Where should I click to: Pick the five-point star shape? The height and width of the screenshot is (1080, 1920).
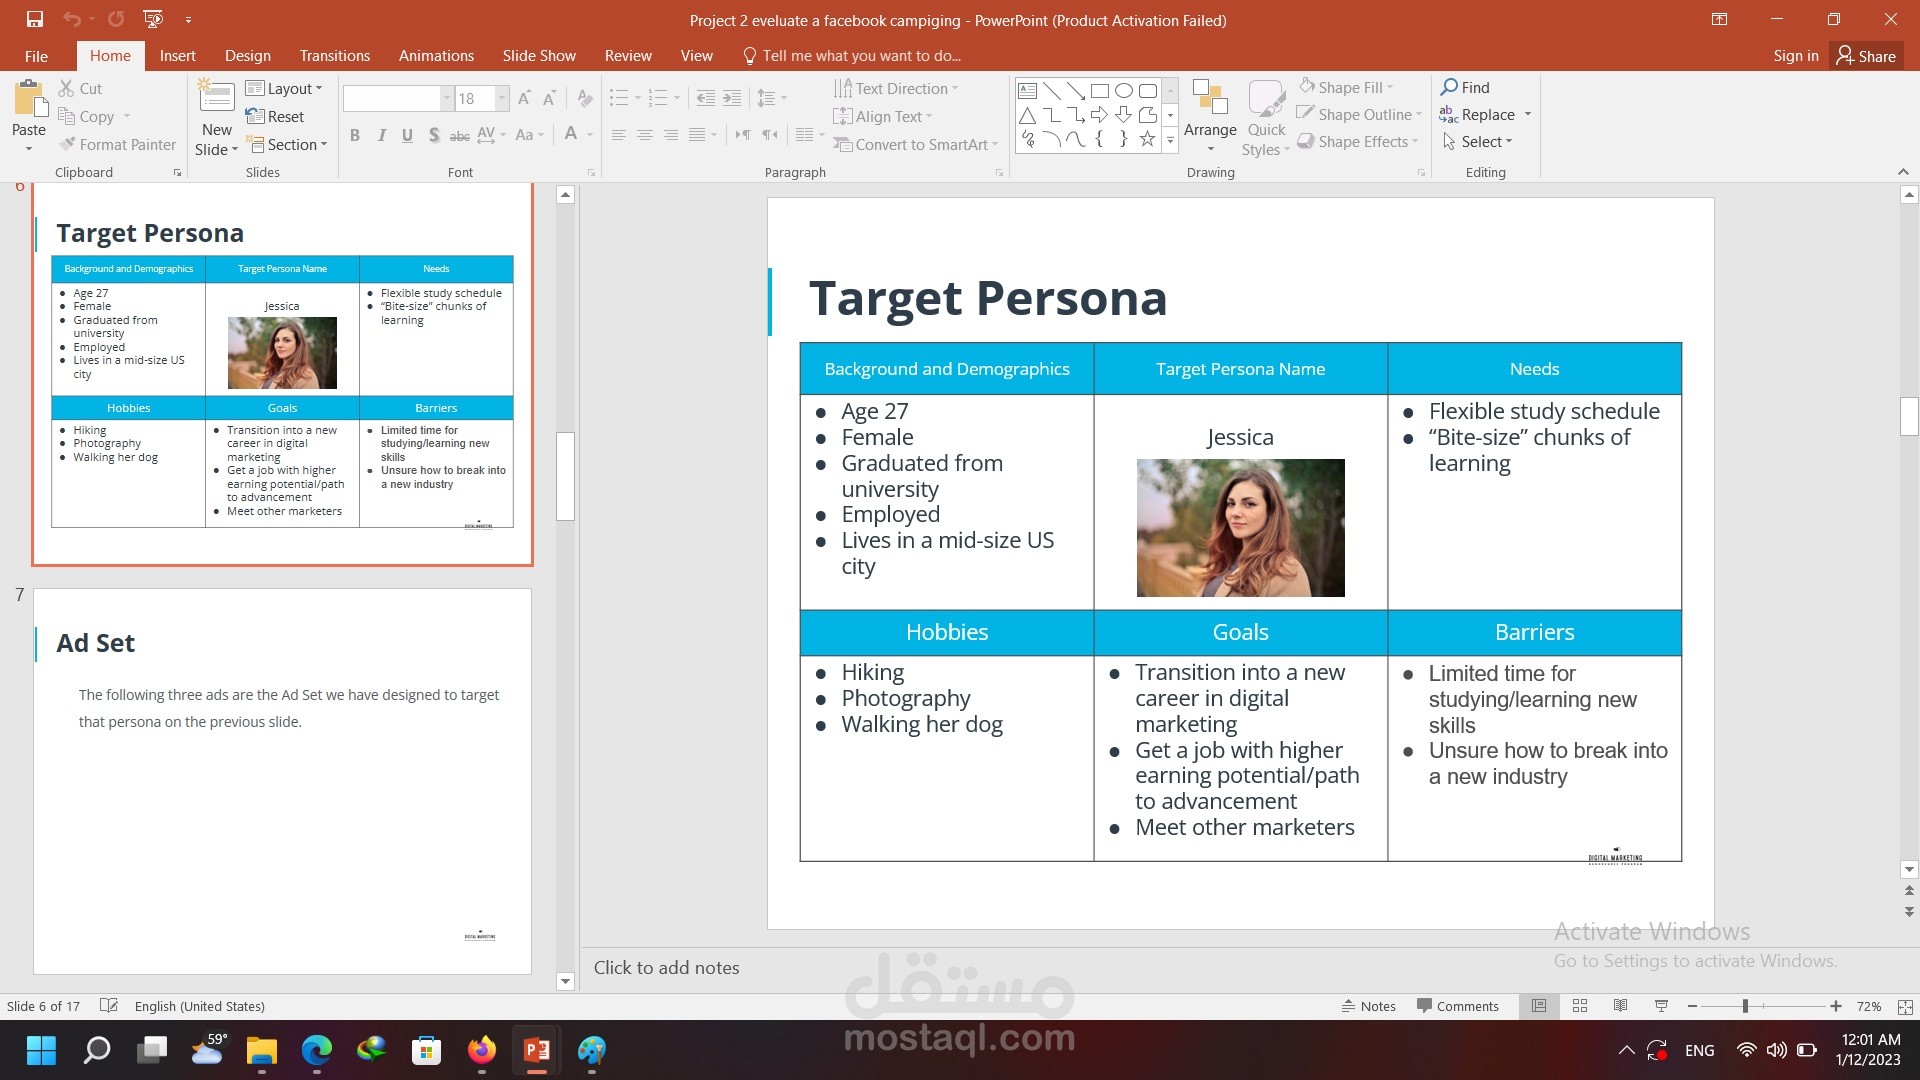pos(1147,139)
